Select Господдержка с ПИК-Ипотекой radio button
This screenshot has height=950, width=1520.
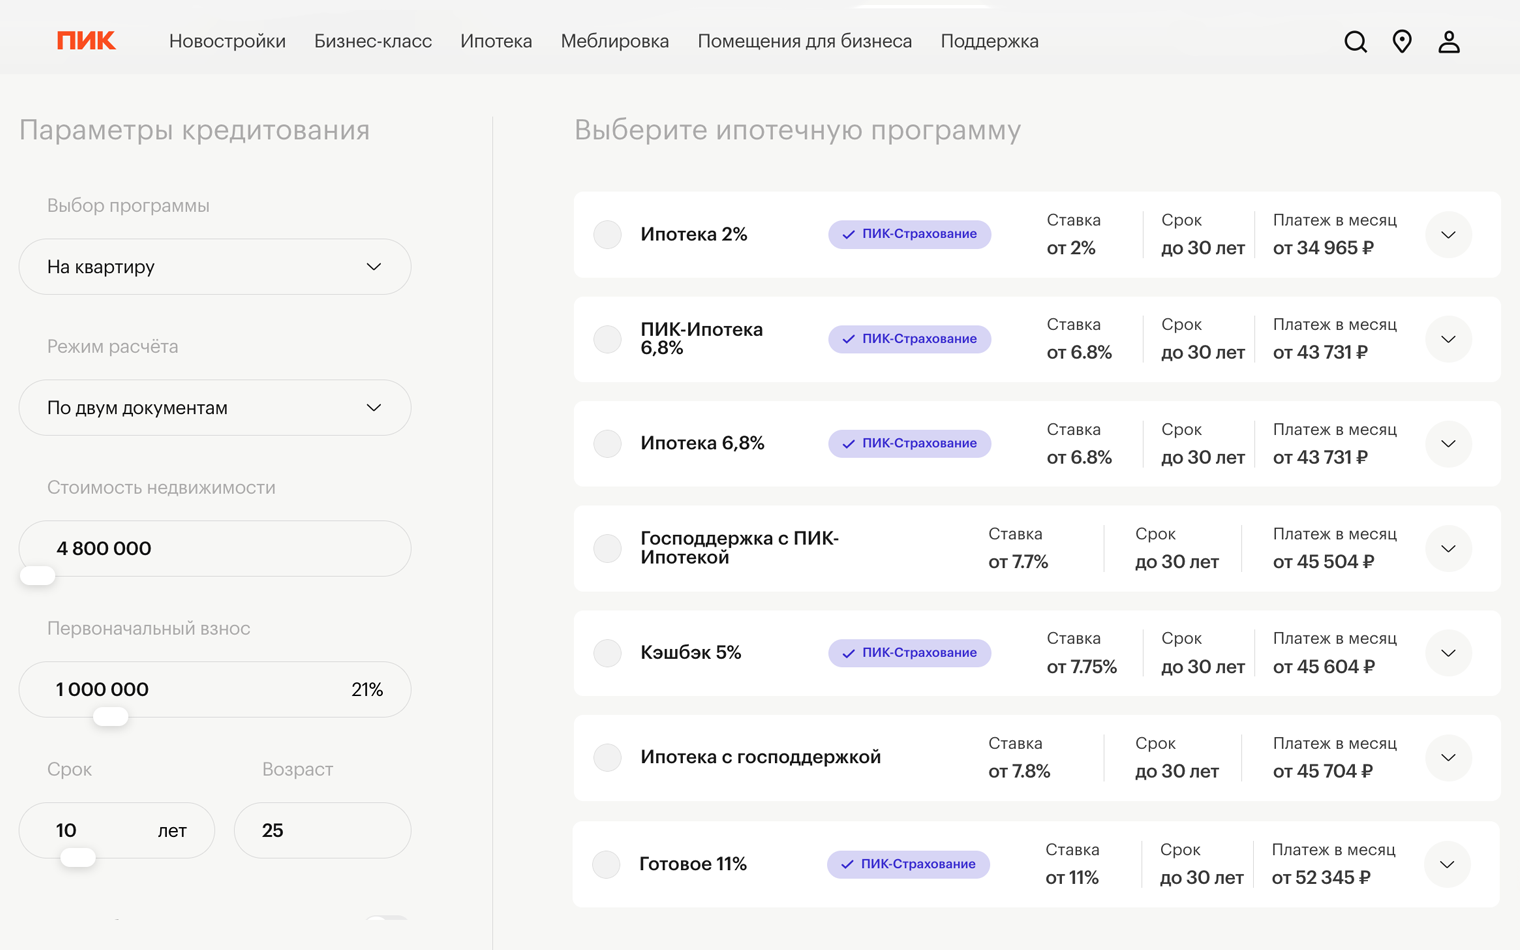[607, 548]
